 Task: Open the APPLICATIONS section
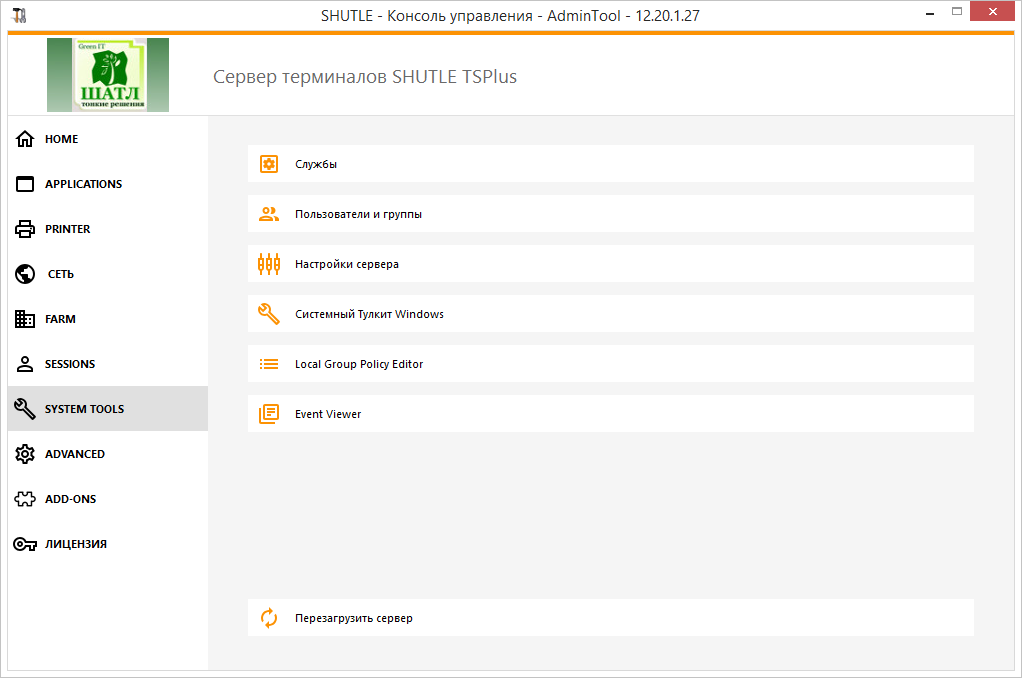[83, 183]
